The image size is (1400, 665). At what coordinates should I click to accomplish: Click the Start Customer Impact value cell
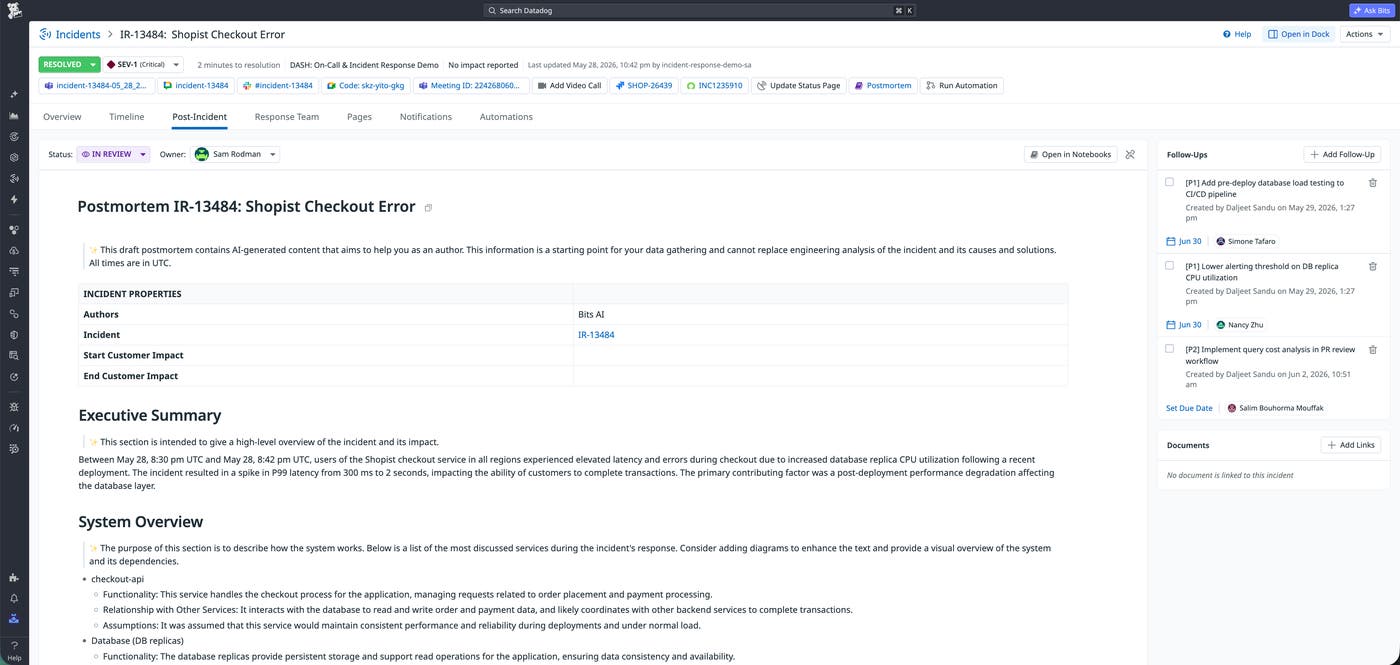point(820,355)
